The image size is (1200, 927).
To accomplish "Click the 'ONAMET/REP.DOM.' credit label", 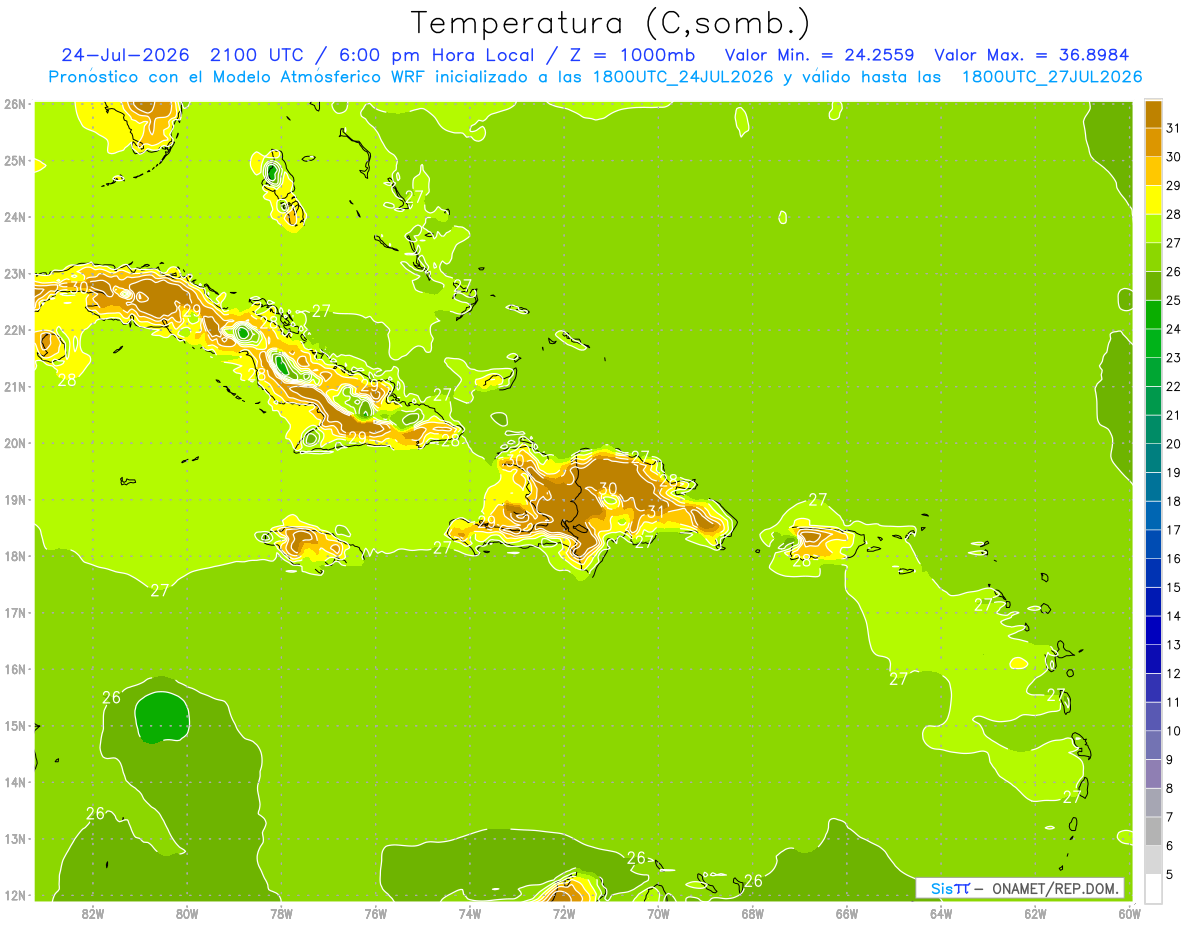I will (x=1058, y=888).
